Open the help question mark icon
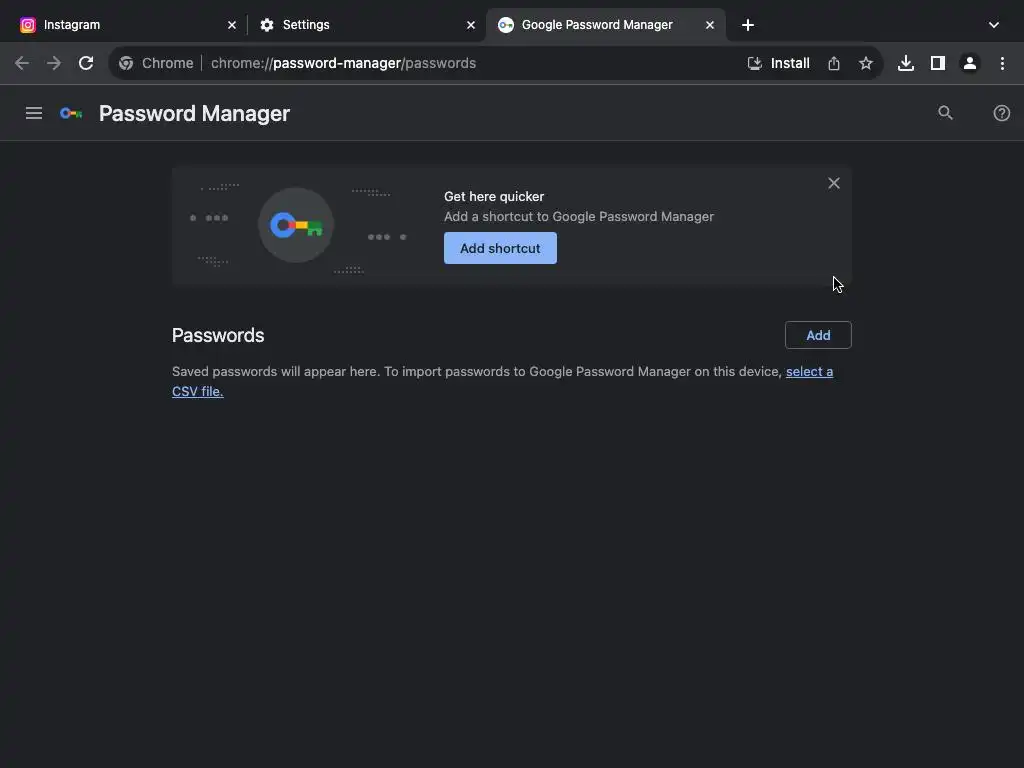 click(1001, 113)
